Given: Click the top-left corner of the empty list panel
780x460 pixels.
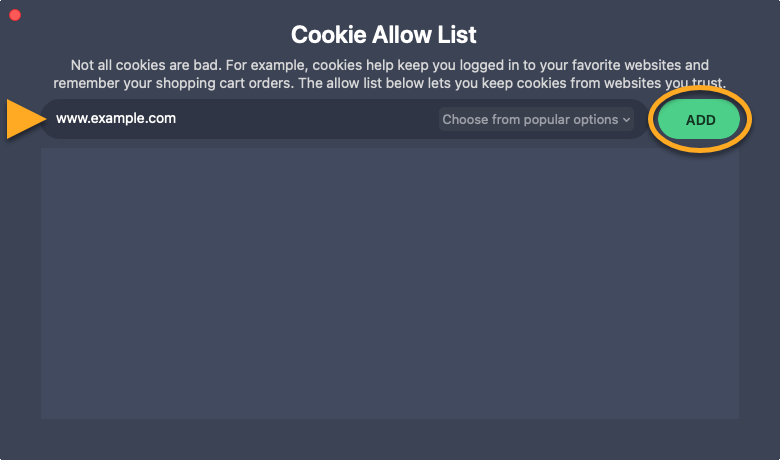Looking at the screenshot, I should pyautogui.click(x=46, y=153).
